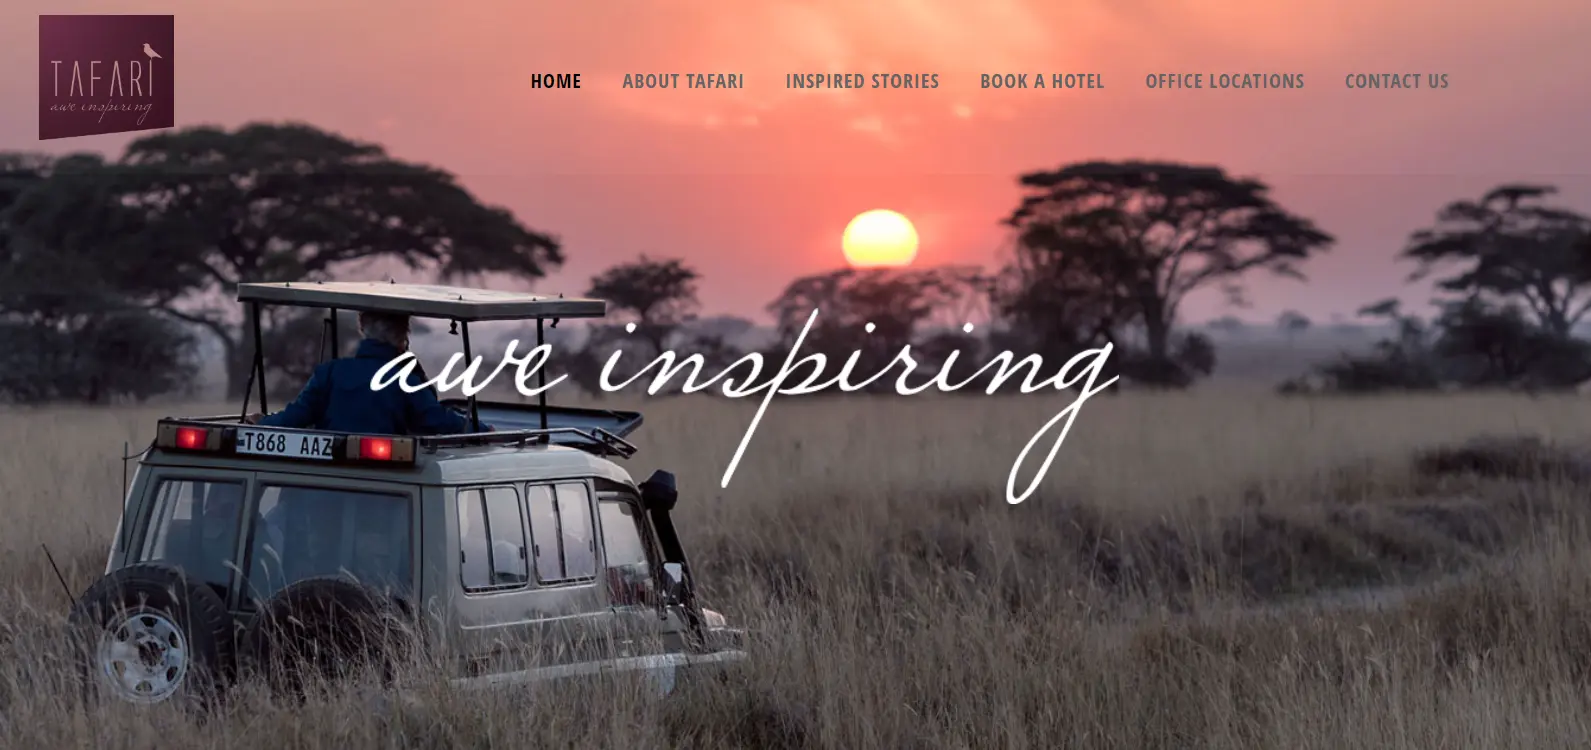The height and width of the screenshot is (750, 1591).
Task: Open the Inspired Stories menu link
Action: [x=862, y=81]
